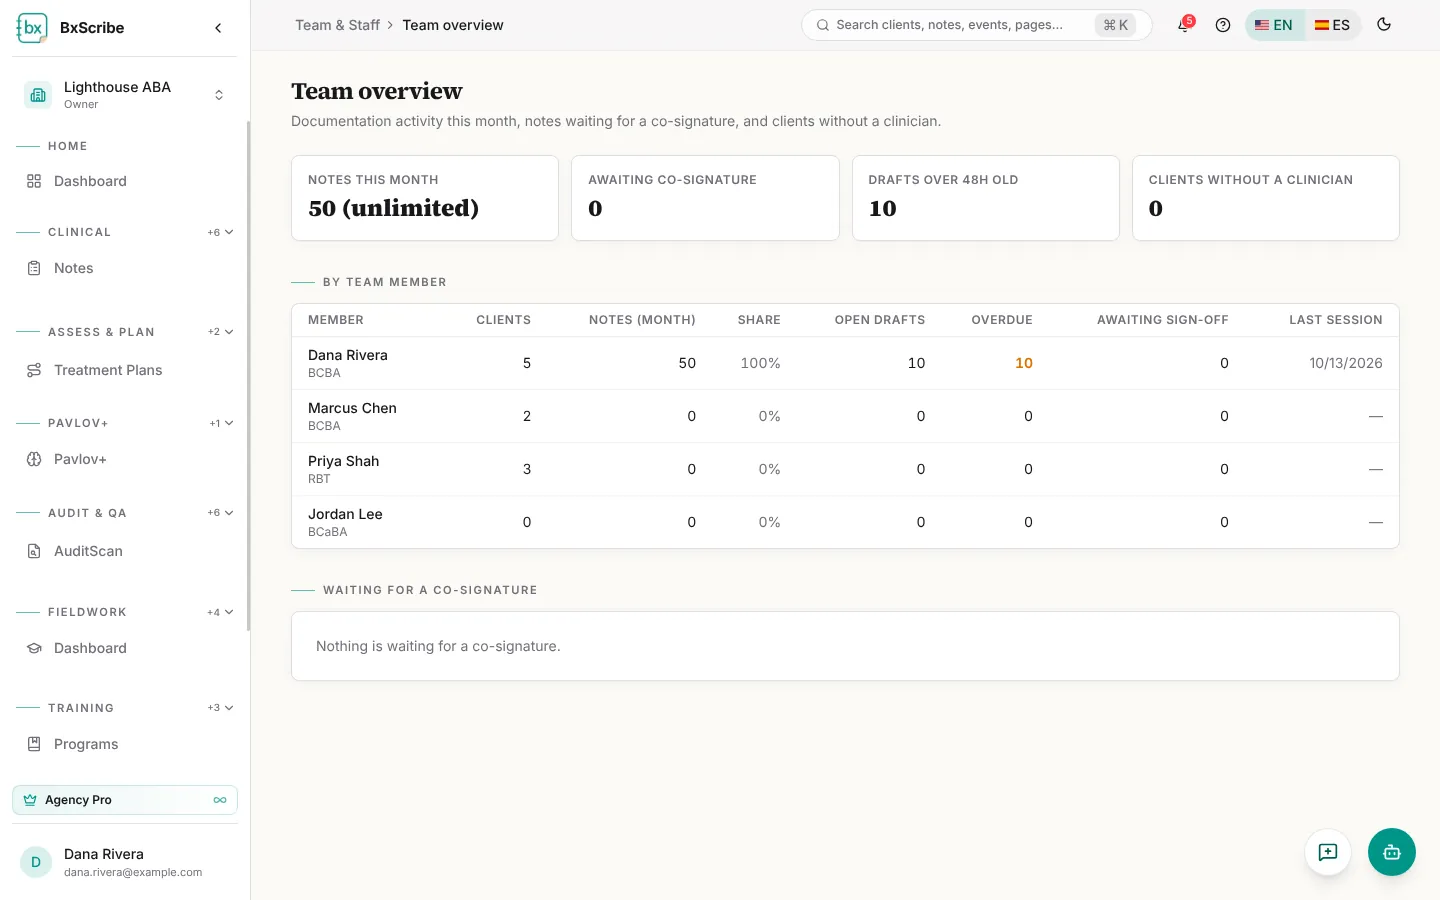
Task: Click the Pavlov+ brain icon
Action: (34, 459)
